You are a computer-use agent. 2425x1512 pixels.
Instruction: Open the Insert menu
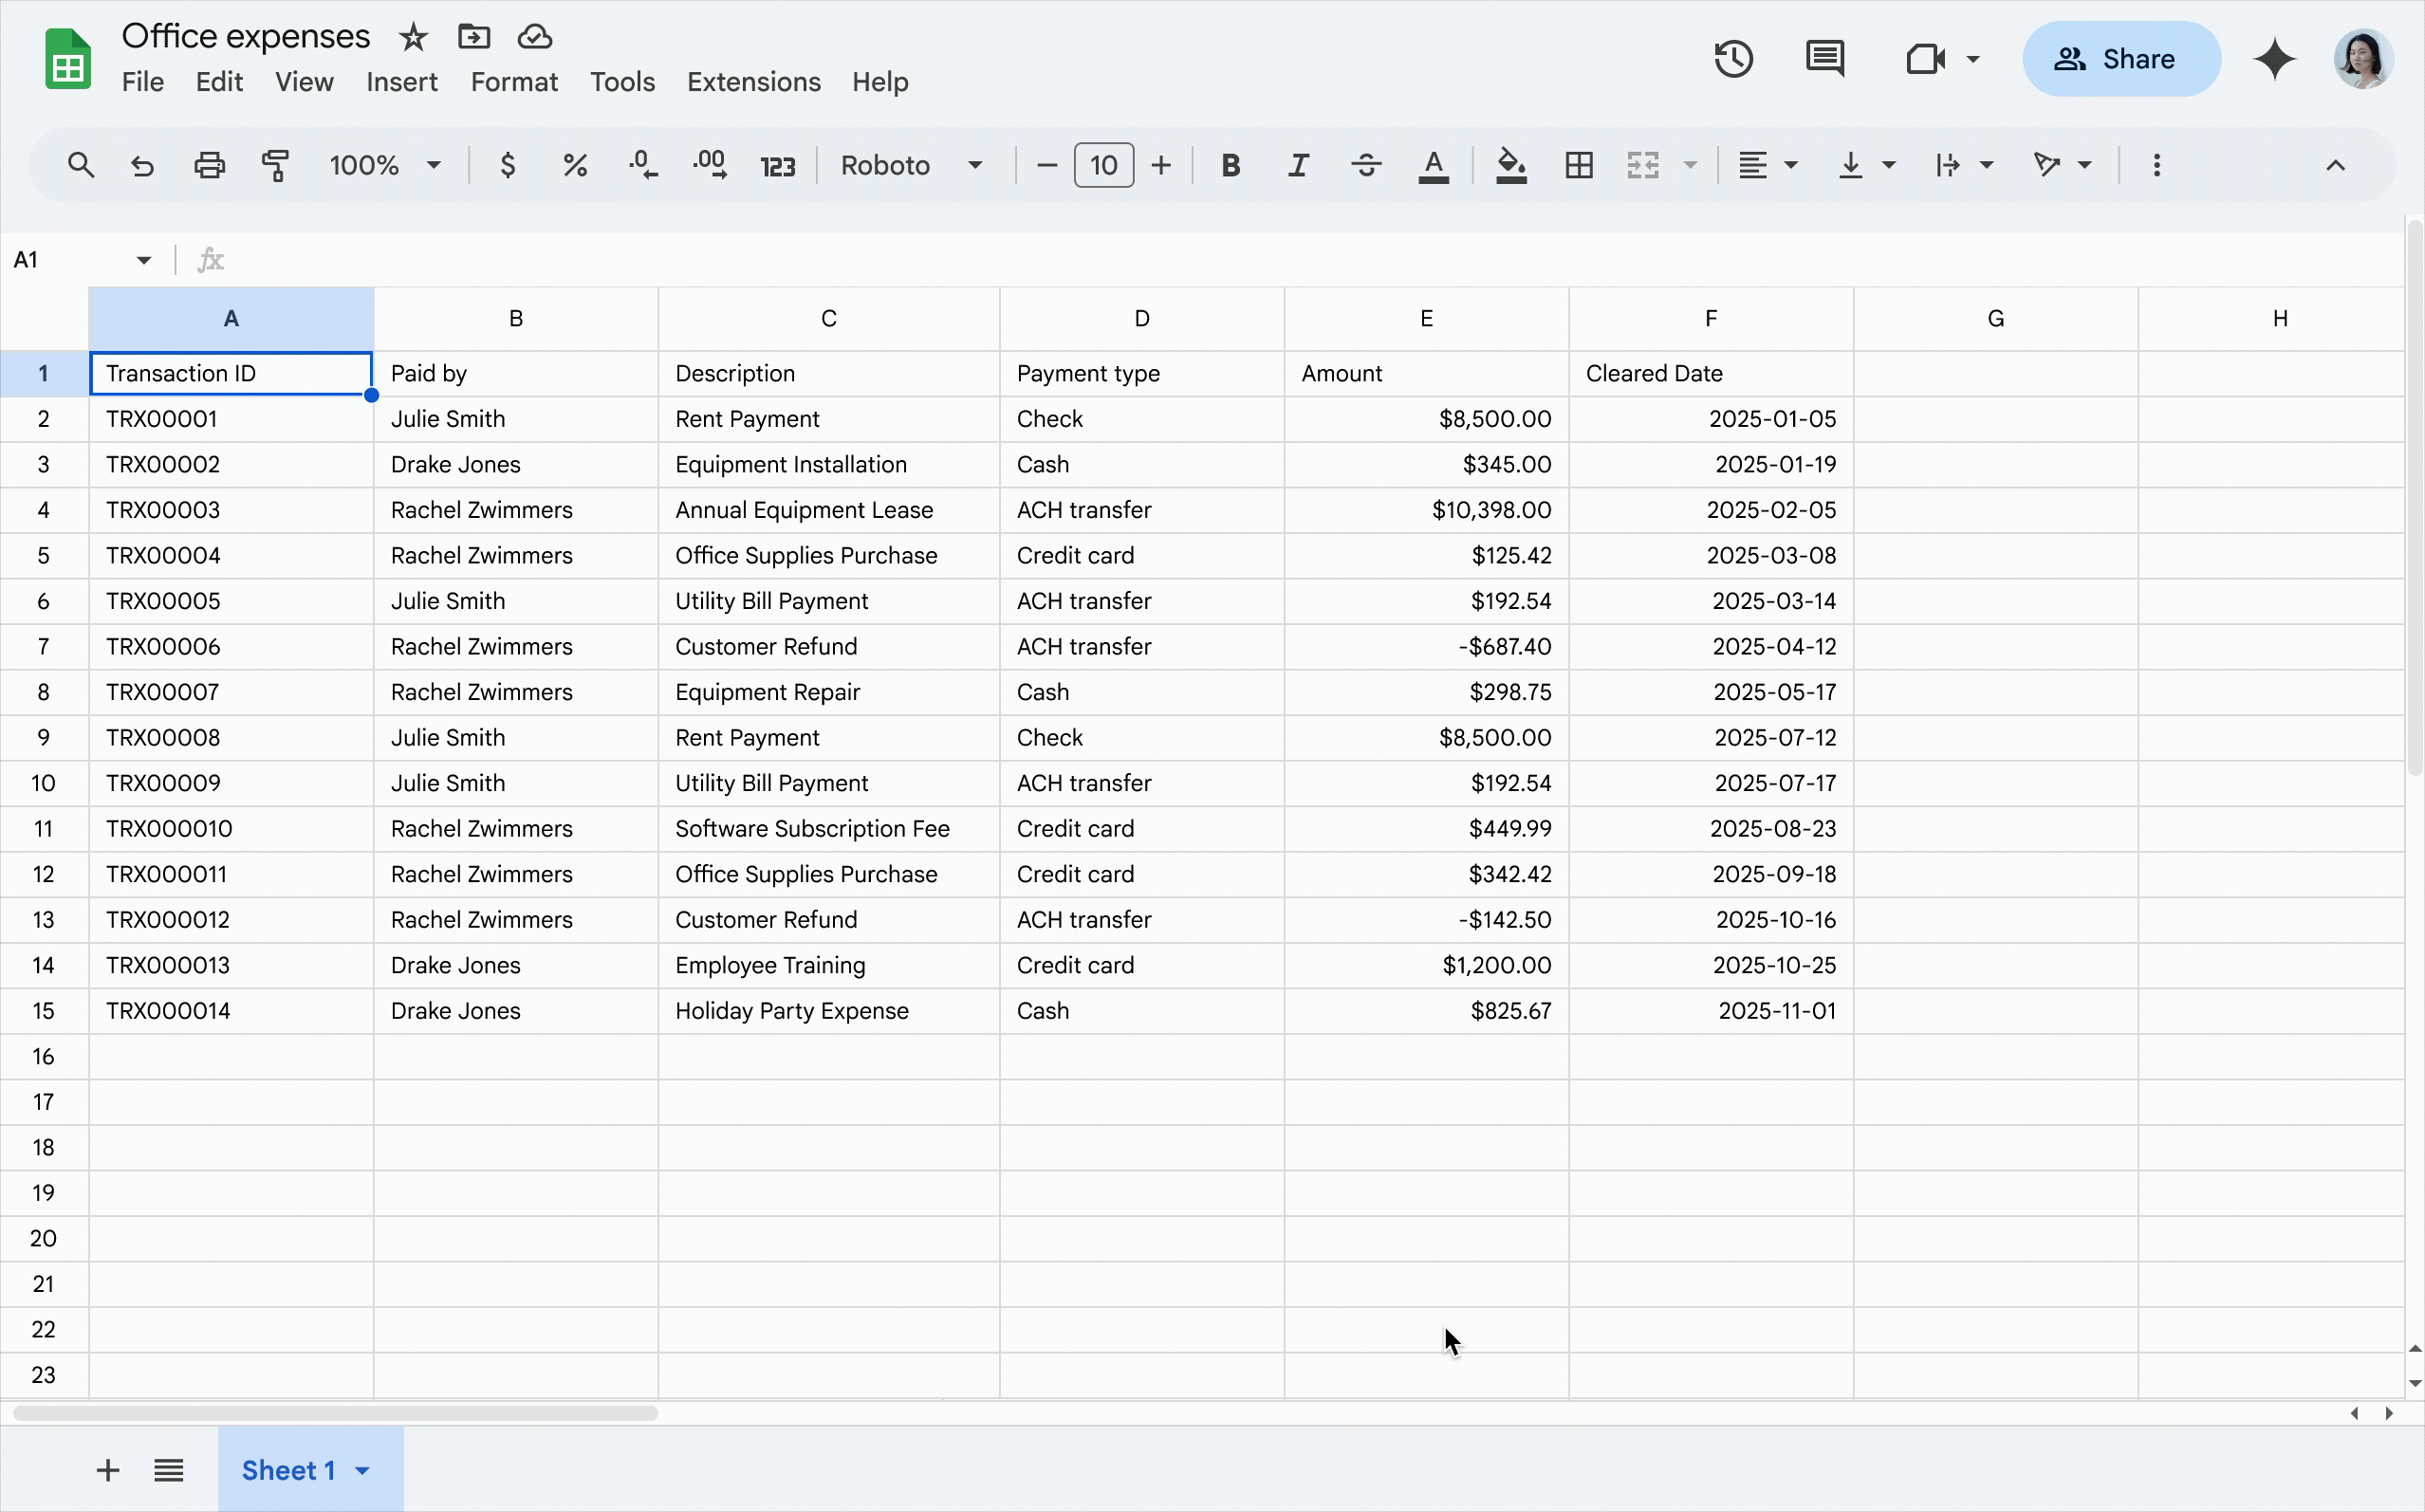(x=401, y=82)
